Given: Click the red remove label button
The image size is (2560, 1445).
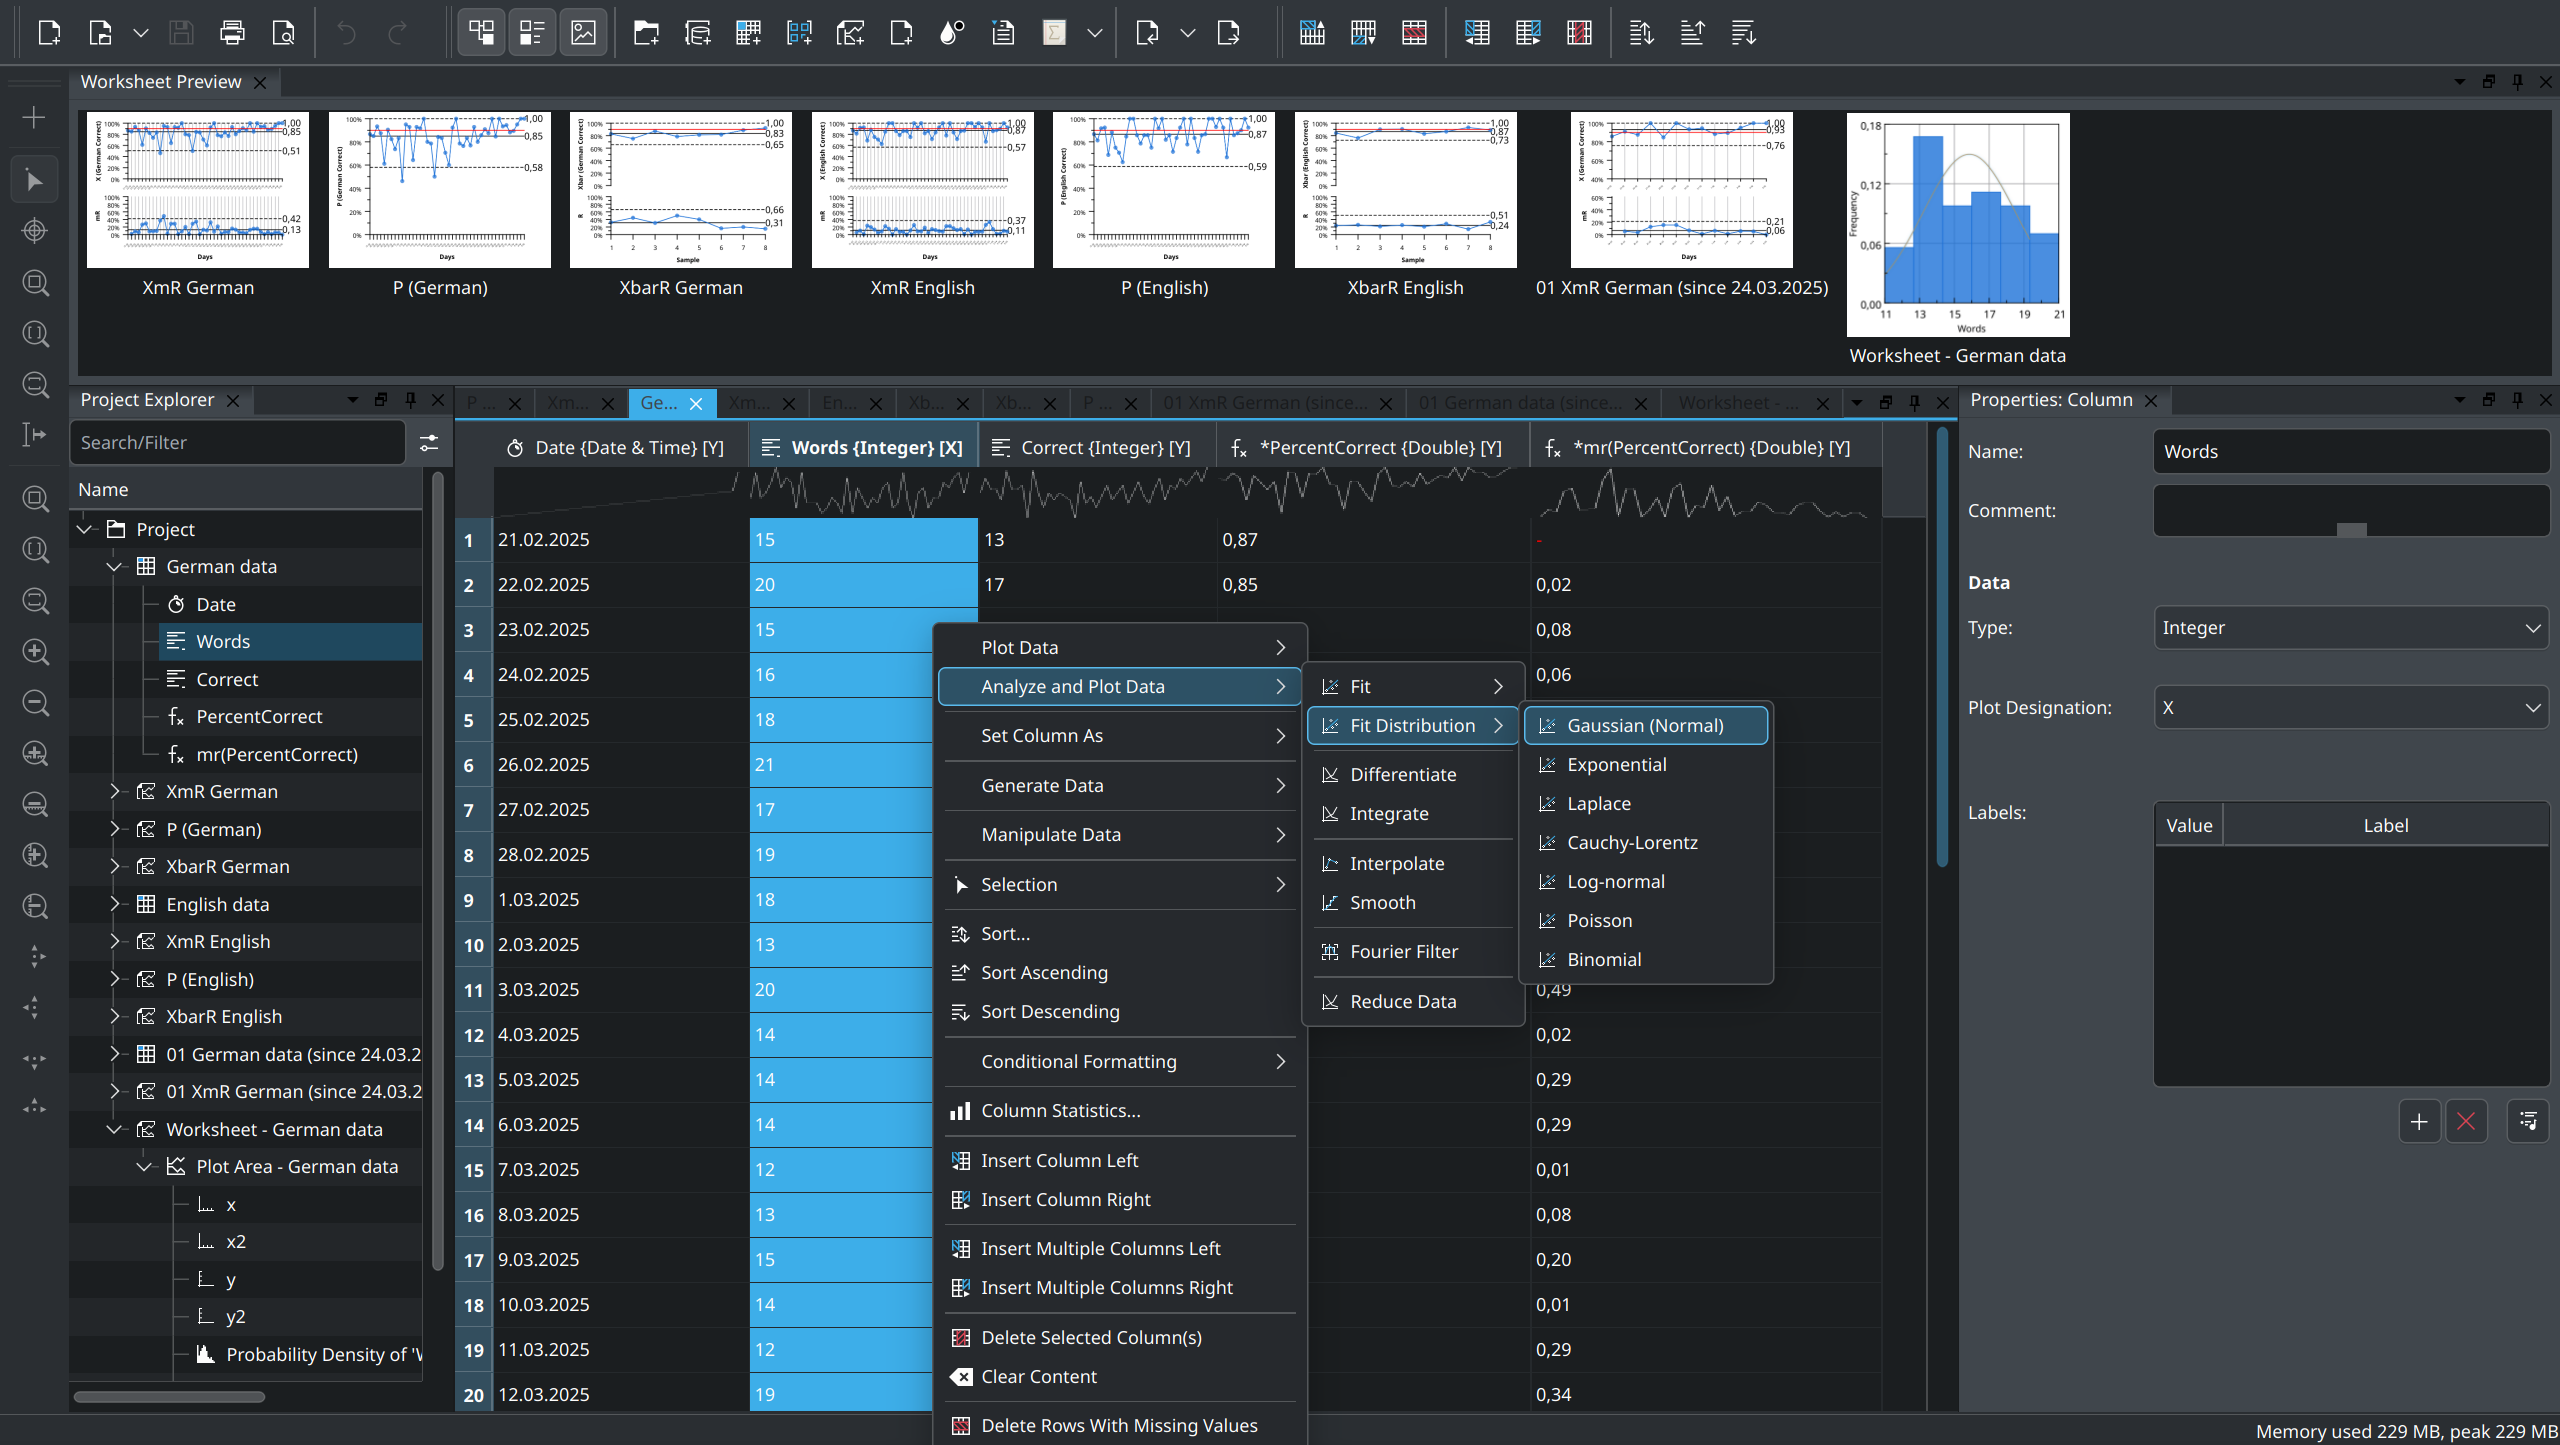Looking at the screenshot, I should click(x=2466, y=1122).
